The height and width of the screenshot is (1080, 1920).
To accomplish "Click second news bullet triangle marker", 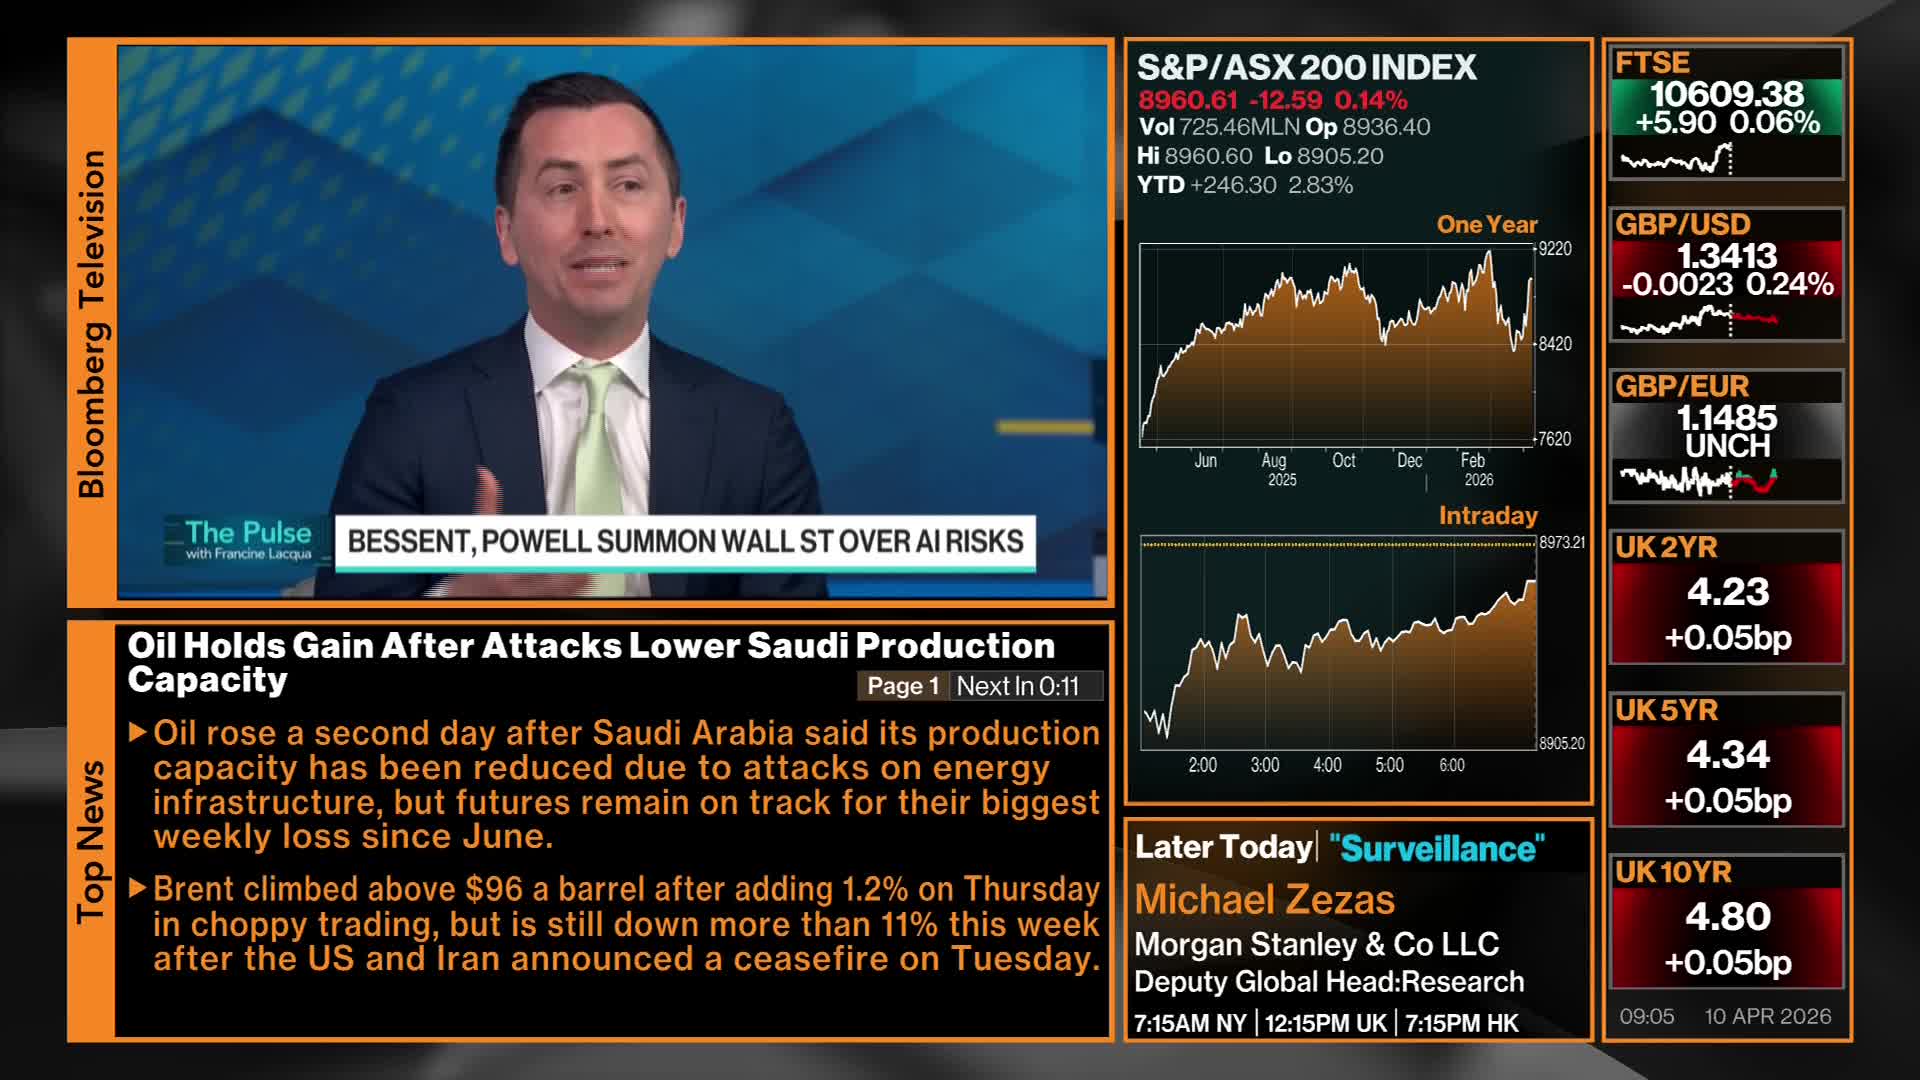I will point(138,888).
